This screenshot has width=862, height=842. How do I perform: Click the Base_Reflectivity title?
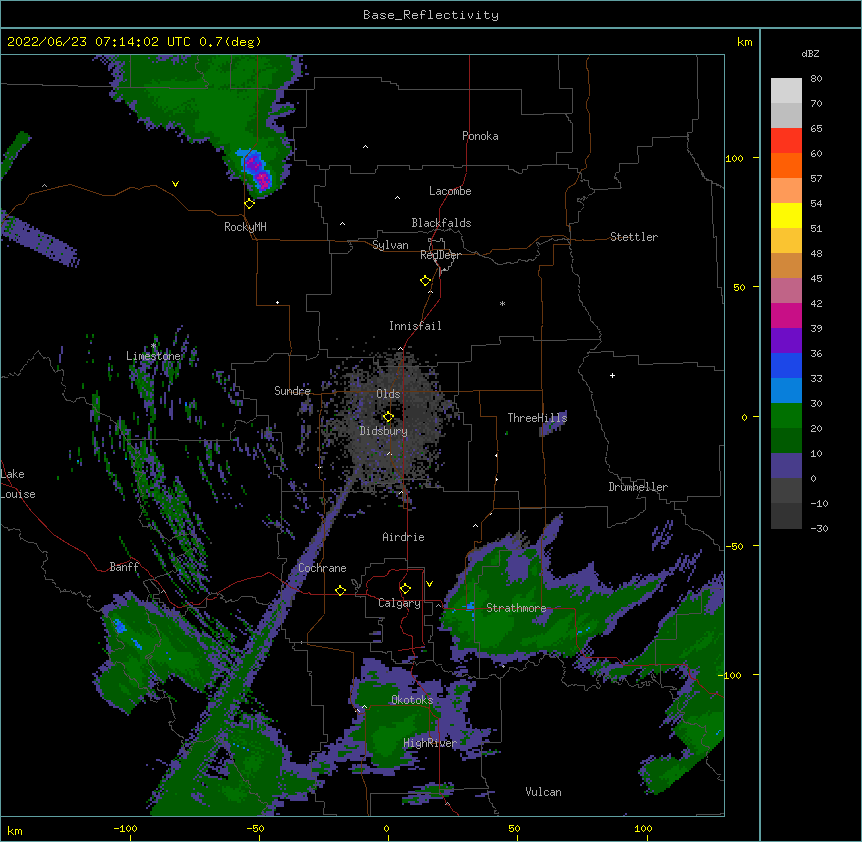[x=431, y=15]
